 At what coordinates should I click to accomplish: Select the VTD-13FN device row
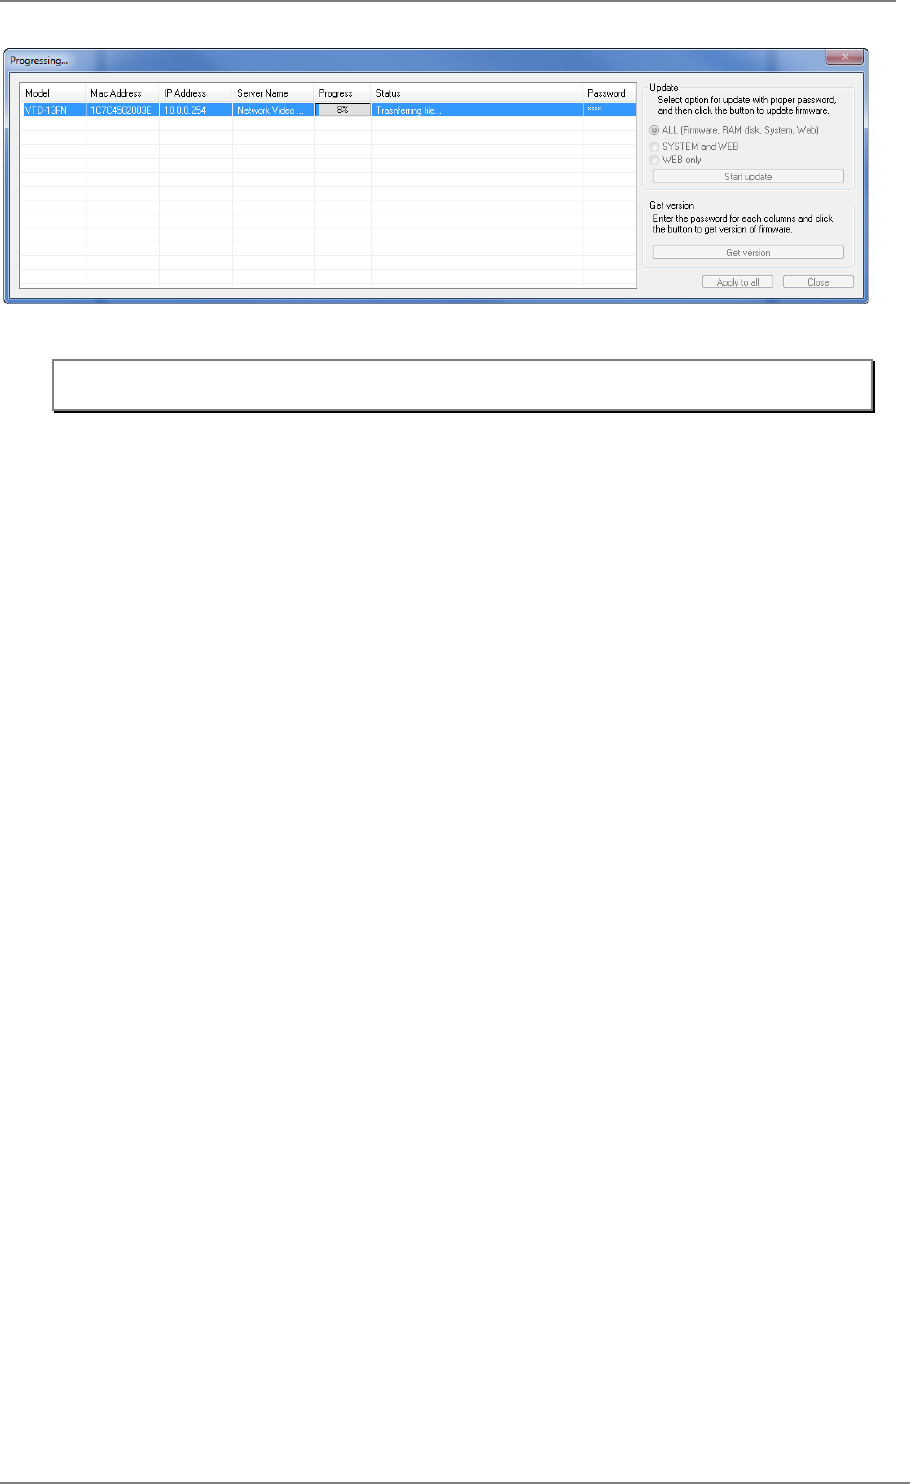(328, 110)
